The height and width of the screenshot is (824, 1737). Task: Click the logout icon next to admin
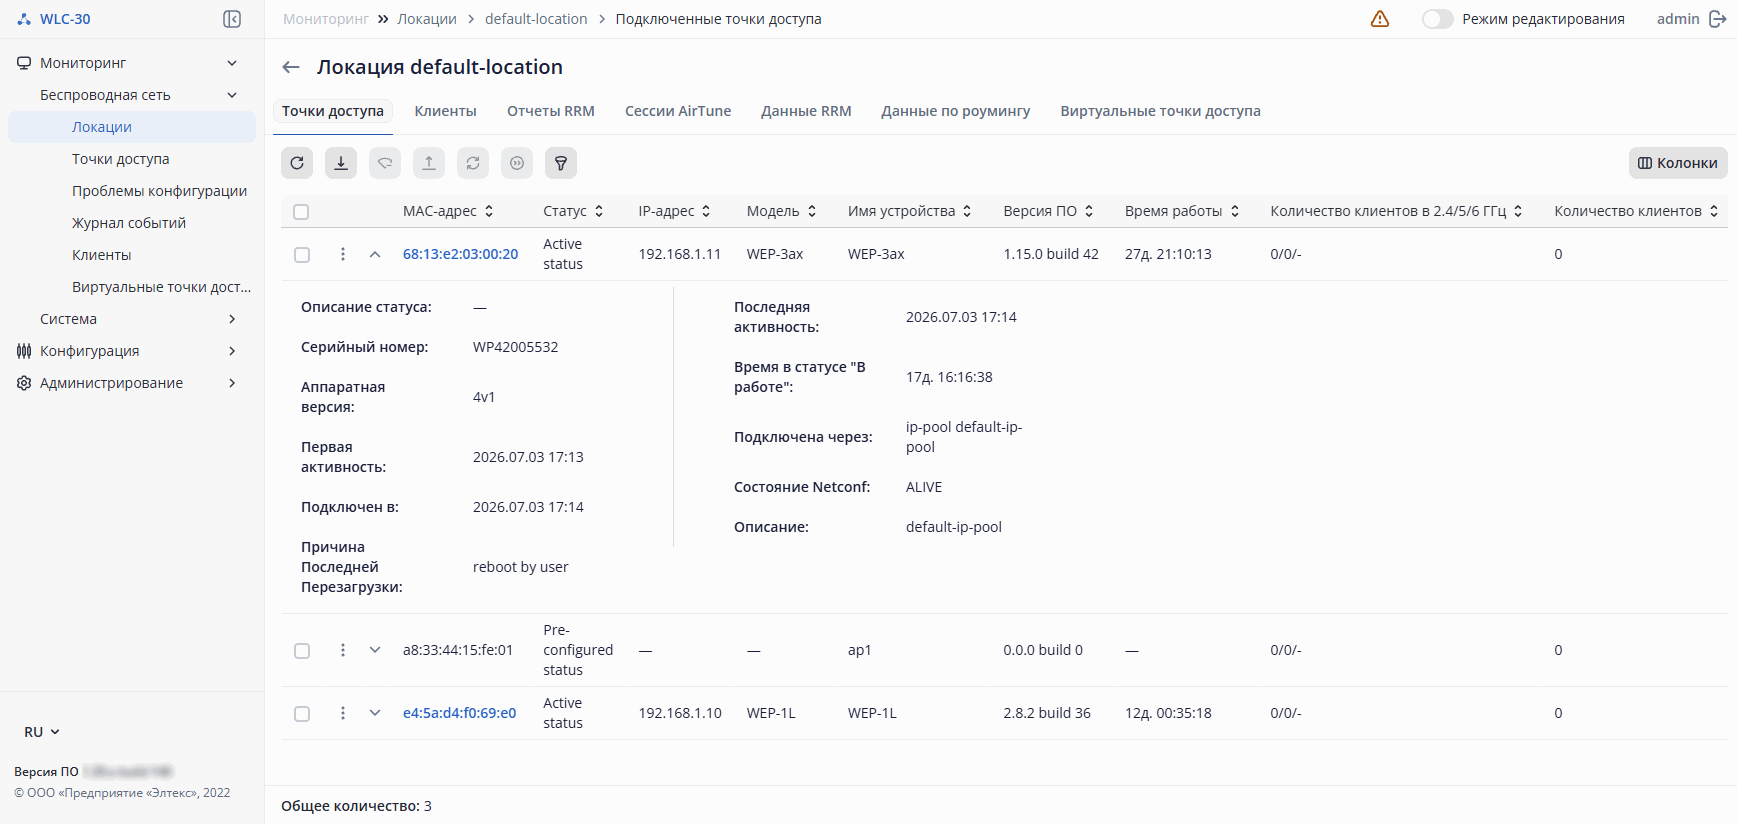(x=1718, y=19)
